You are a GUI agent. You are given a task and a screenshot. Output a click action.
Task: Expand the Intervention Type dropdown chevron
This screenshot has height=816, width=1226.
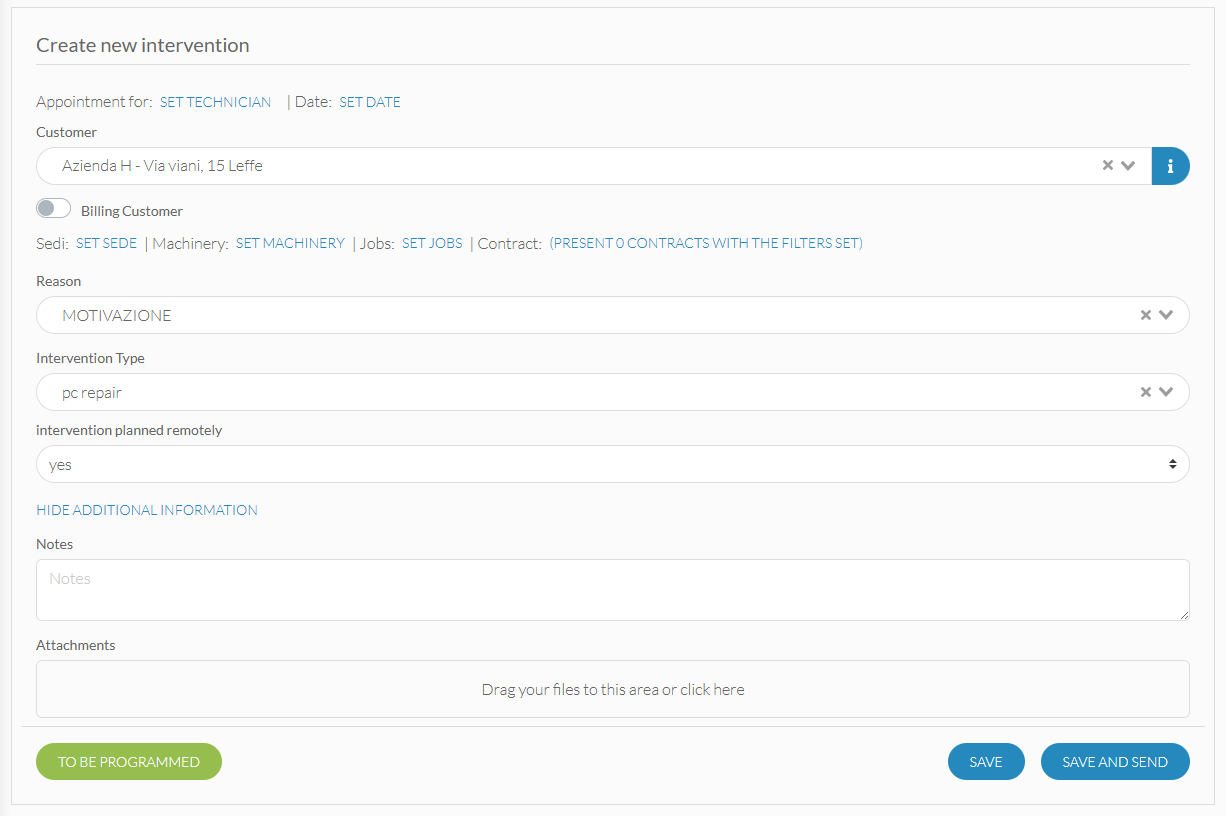tap(1166, 392)
